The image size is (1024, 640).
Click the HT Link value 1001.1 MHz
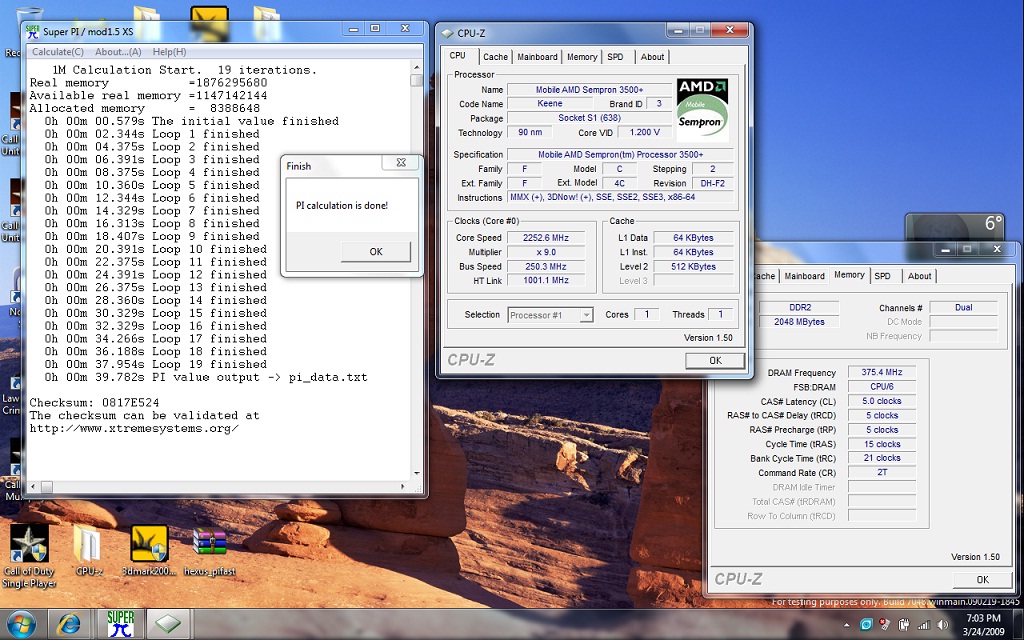[545, 280]
